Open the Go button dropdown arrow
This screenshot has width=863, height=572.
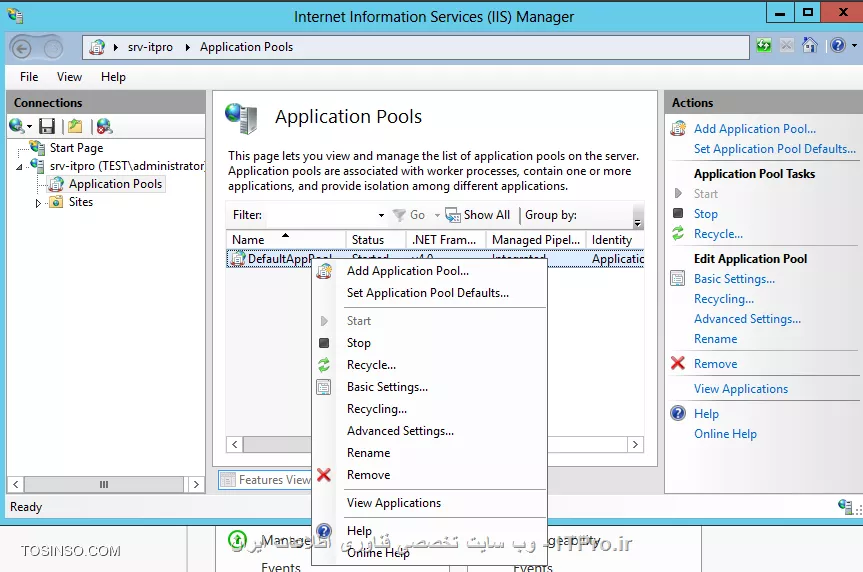437,215
